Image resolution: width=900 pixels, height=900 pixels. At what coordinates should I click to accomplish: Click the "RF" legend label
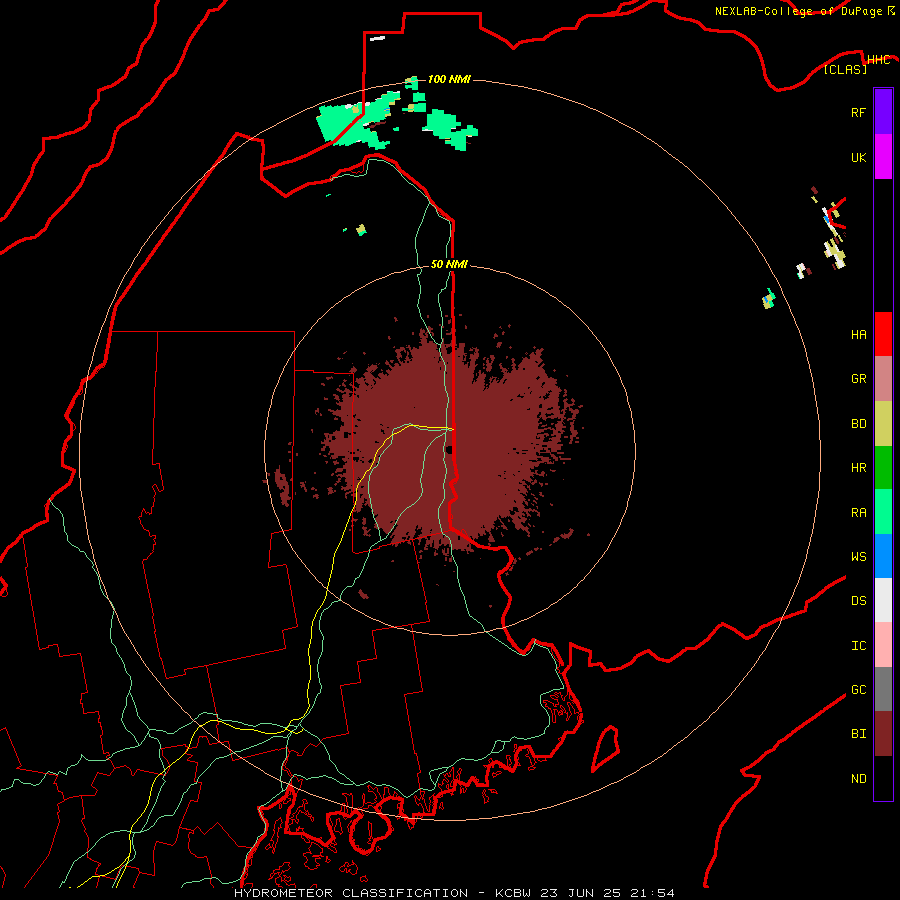(x=858, y=113)
